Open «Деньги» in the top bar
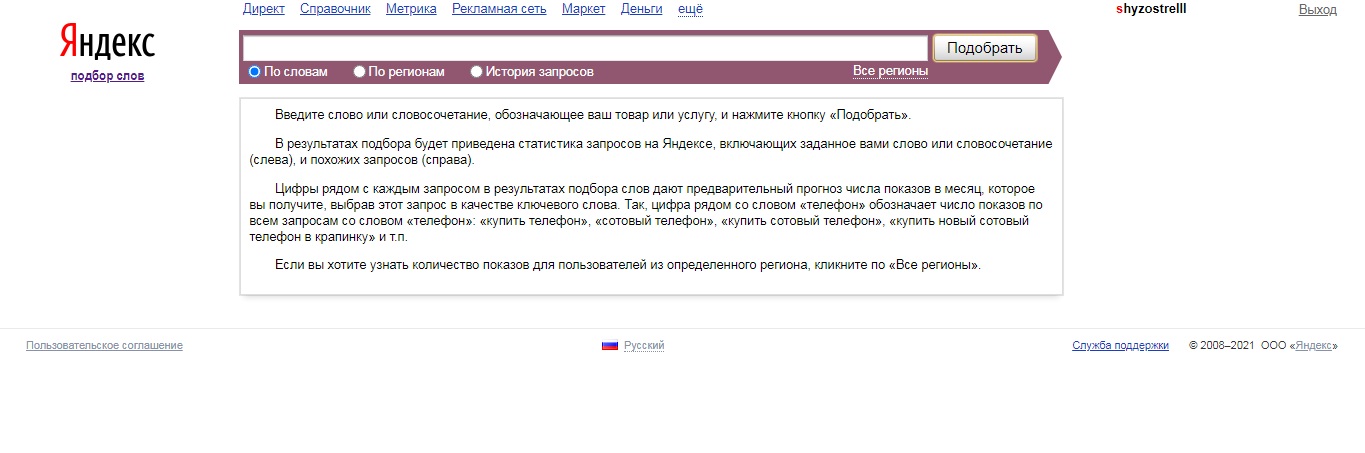The height and width of the screenshot is (453, 1365). point(642,9)
